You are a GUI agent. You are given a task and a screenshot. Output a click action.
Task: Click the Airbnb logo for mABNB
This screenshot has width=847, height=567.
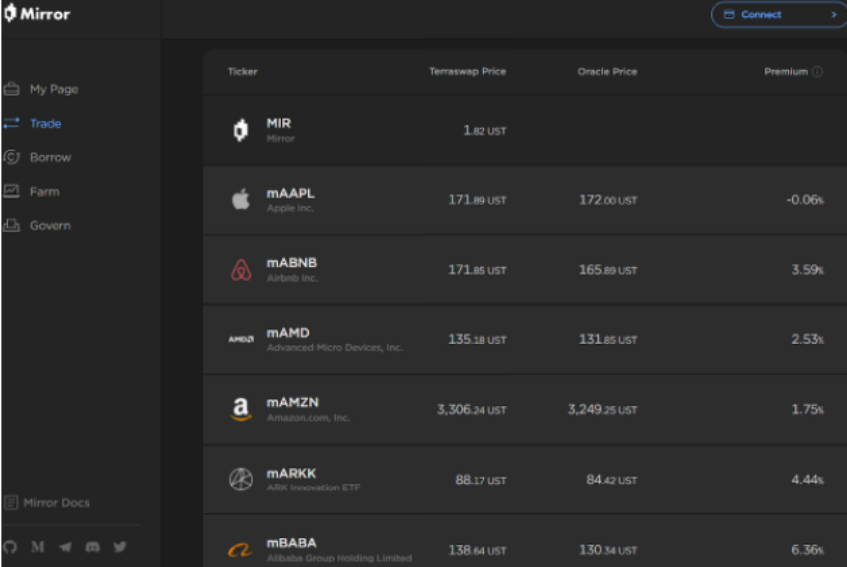(x=241, y=269)
